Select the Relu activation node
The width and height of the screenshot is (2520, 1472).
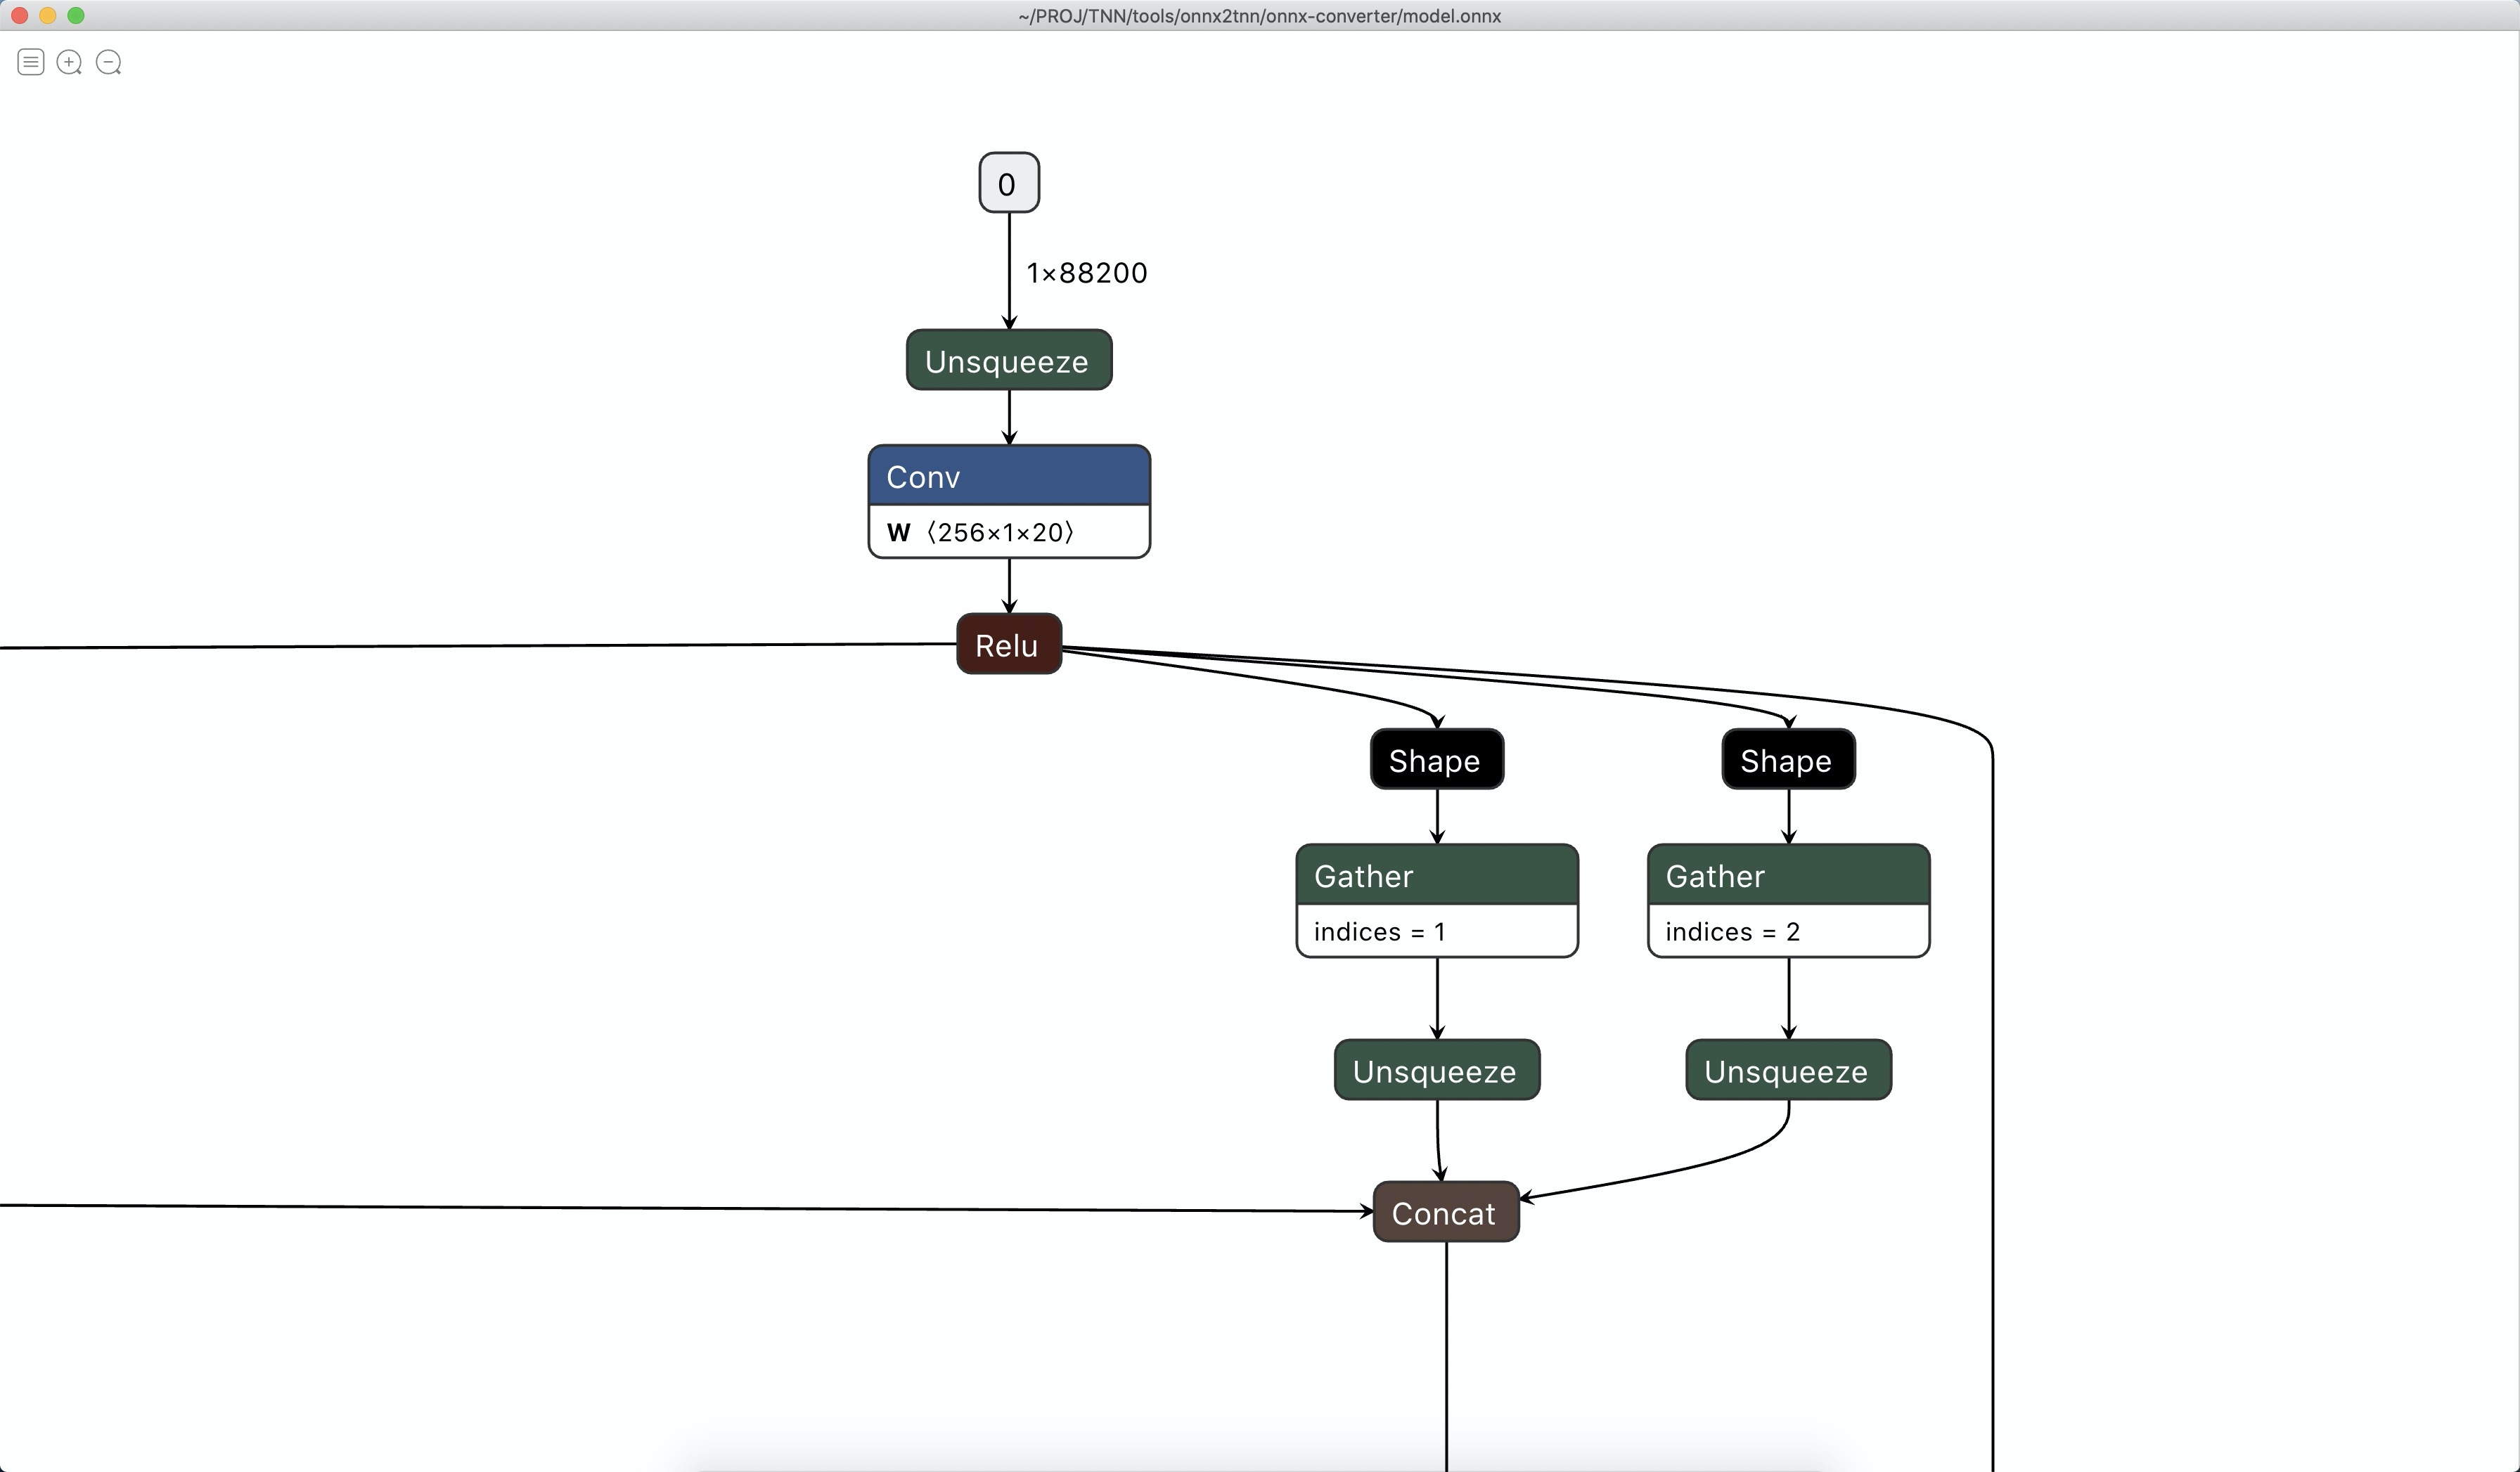tap(1008, 645)
